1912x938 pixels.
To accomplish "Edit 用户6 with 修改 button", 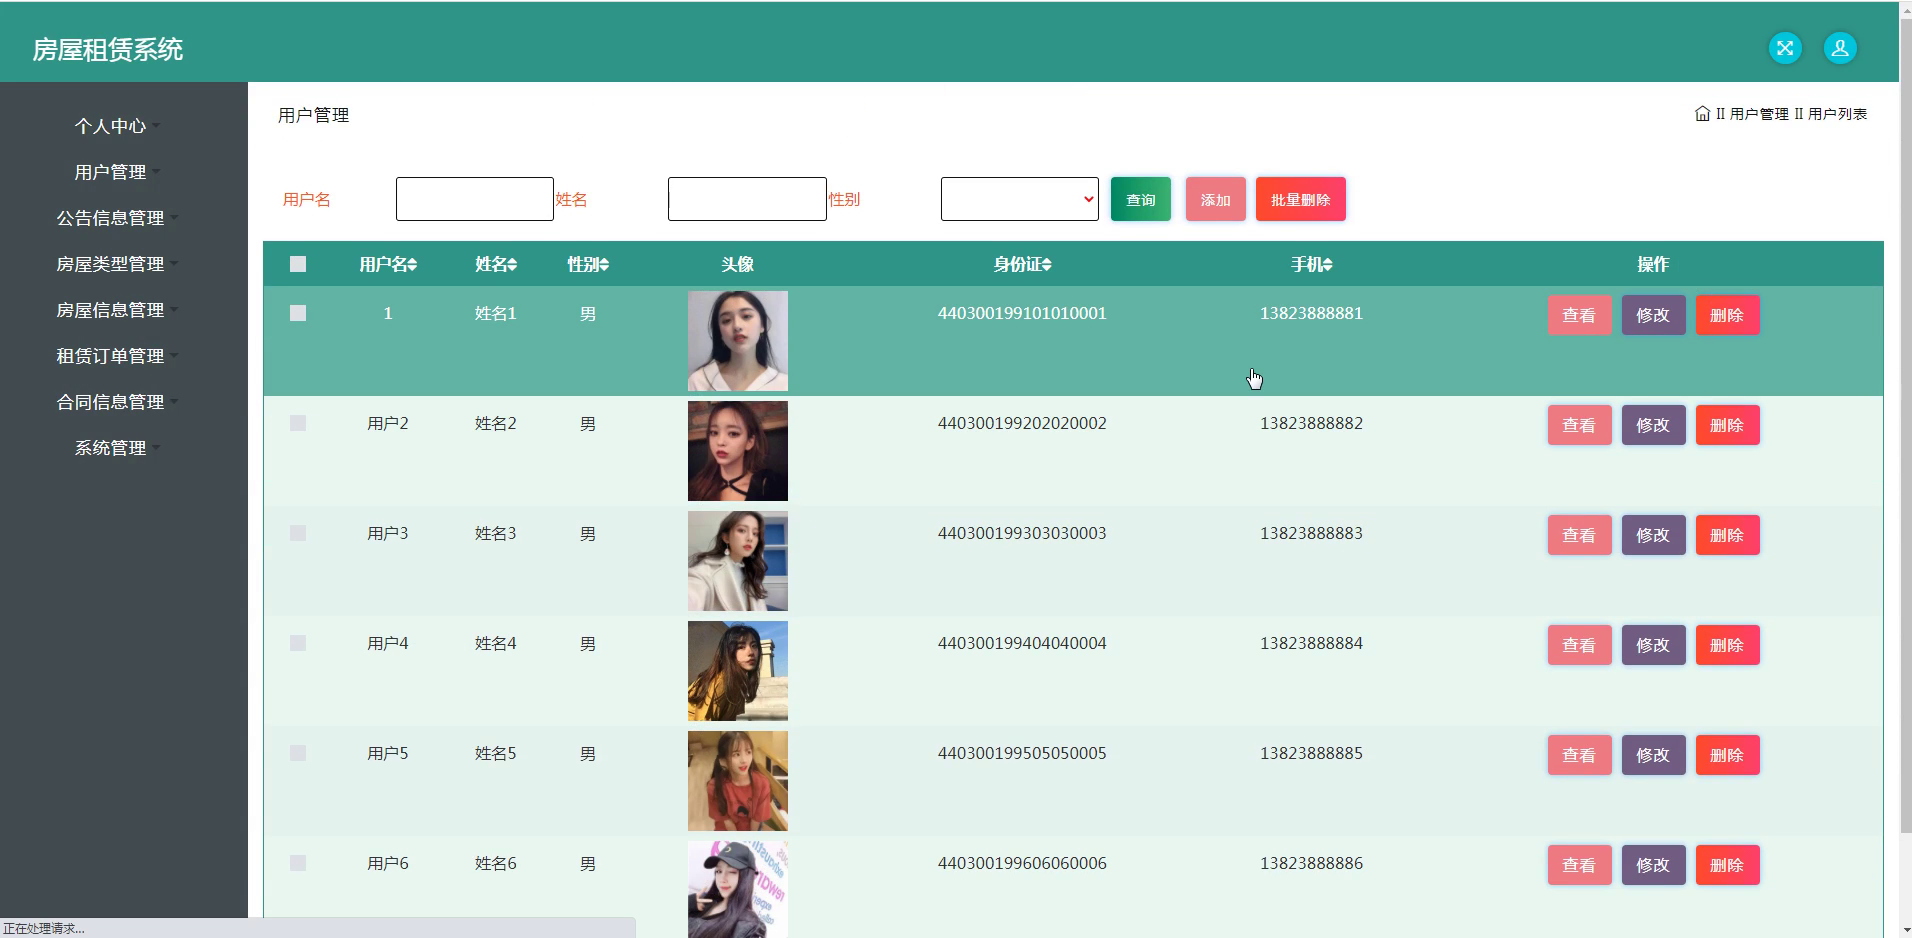I will point(1653,865).
